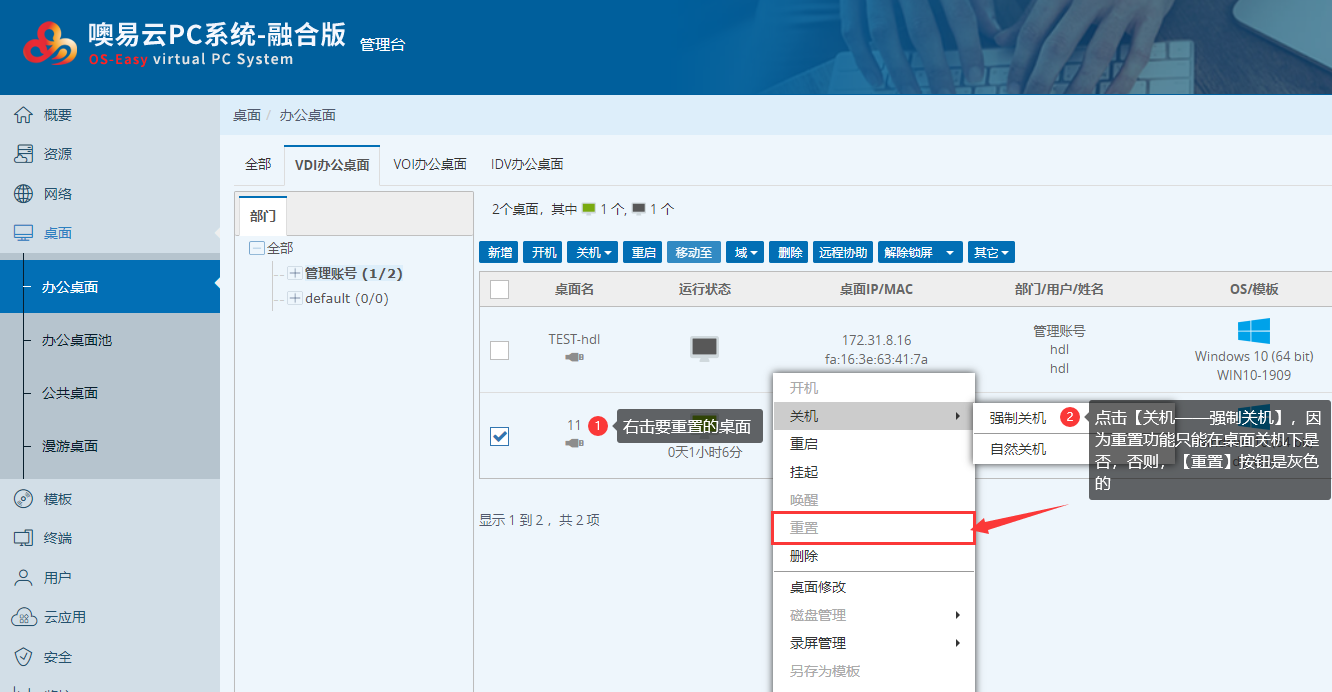This screenshot has width=1332, height=692.
Task: Click the 终端 terminal icon in sidebar
Action: 23,538
